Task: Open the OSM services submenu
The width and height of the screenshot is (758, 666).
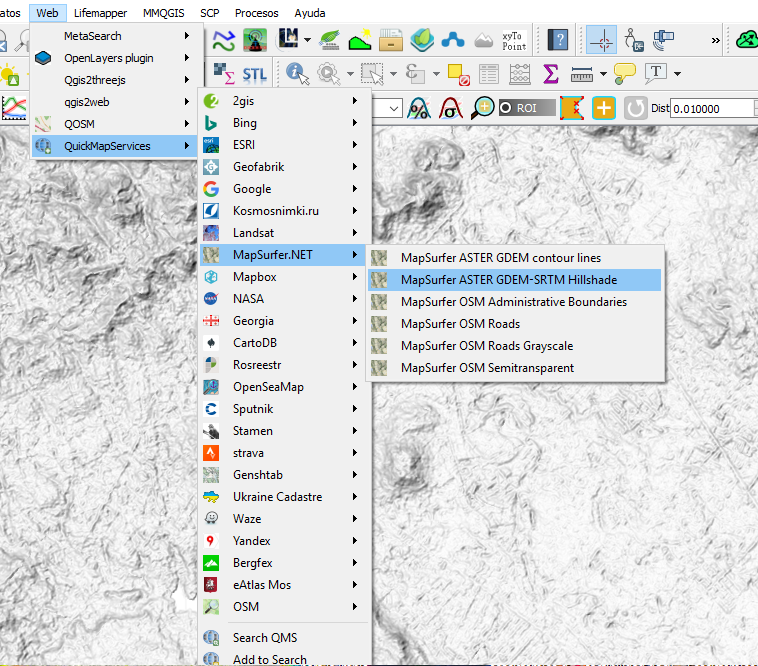Action: pos(285,607)
